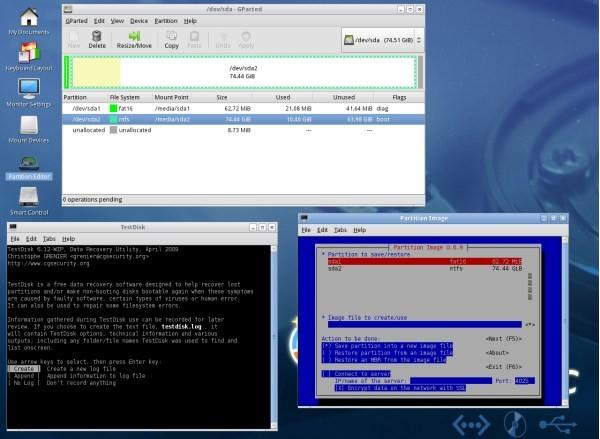Select the [ Append ] option in TestDisk

24,376
